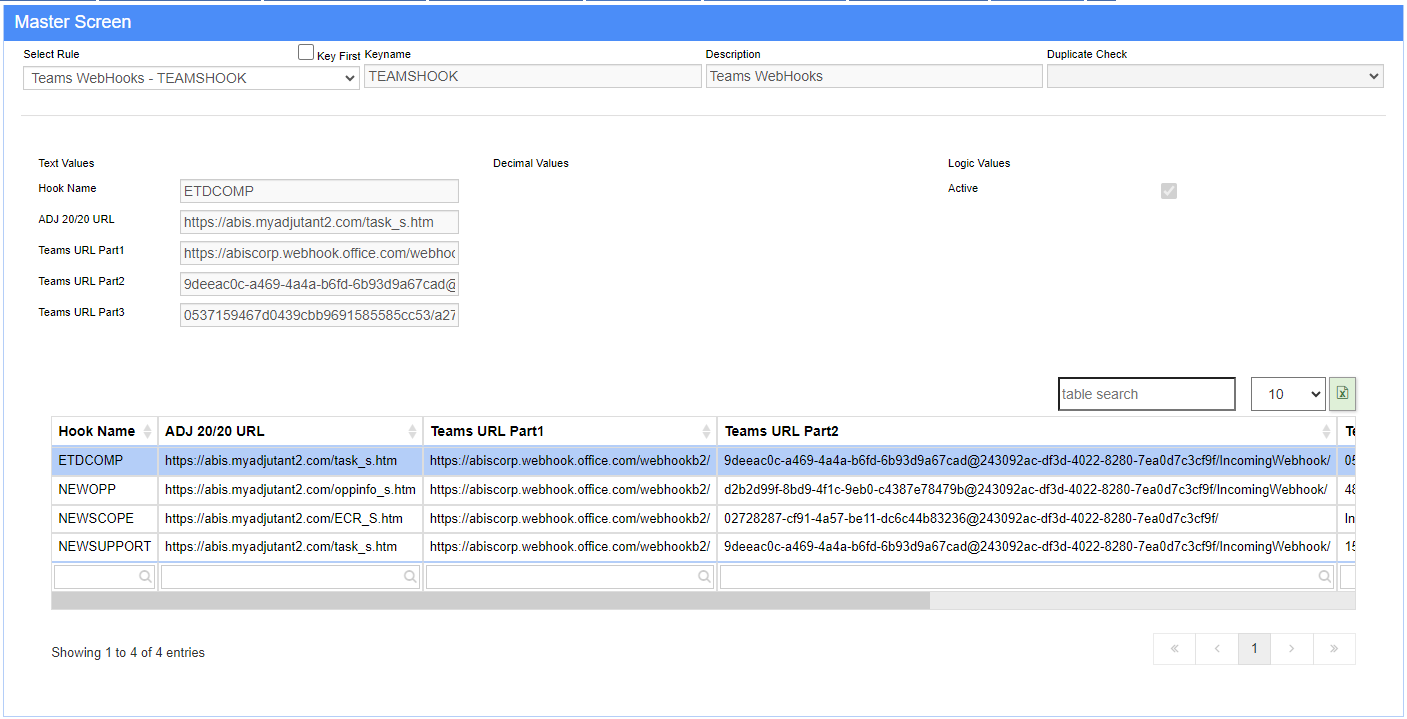The height and width of the screenshot is (719, 1407).
Task: Click NEWSCOPE row Teams URL Part2 cell
Action: 1027,519
